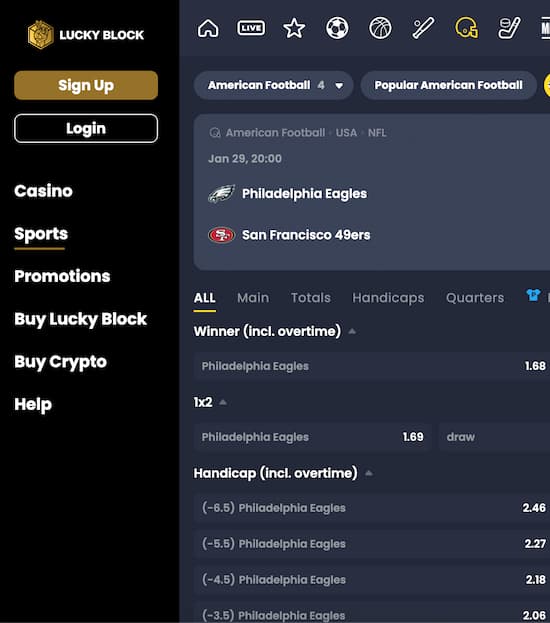Select the soccer ball sport icon
Screen dimensions: 550x623
tap(337, 28)
